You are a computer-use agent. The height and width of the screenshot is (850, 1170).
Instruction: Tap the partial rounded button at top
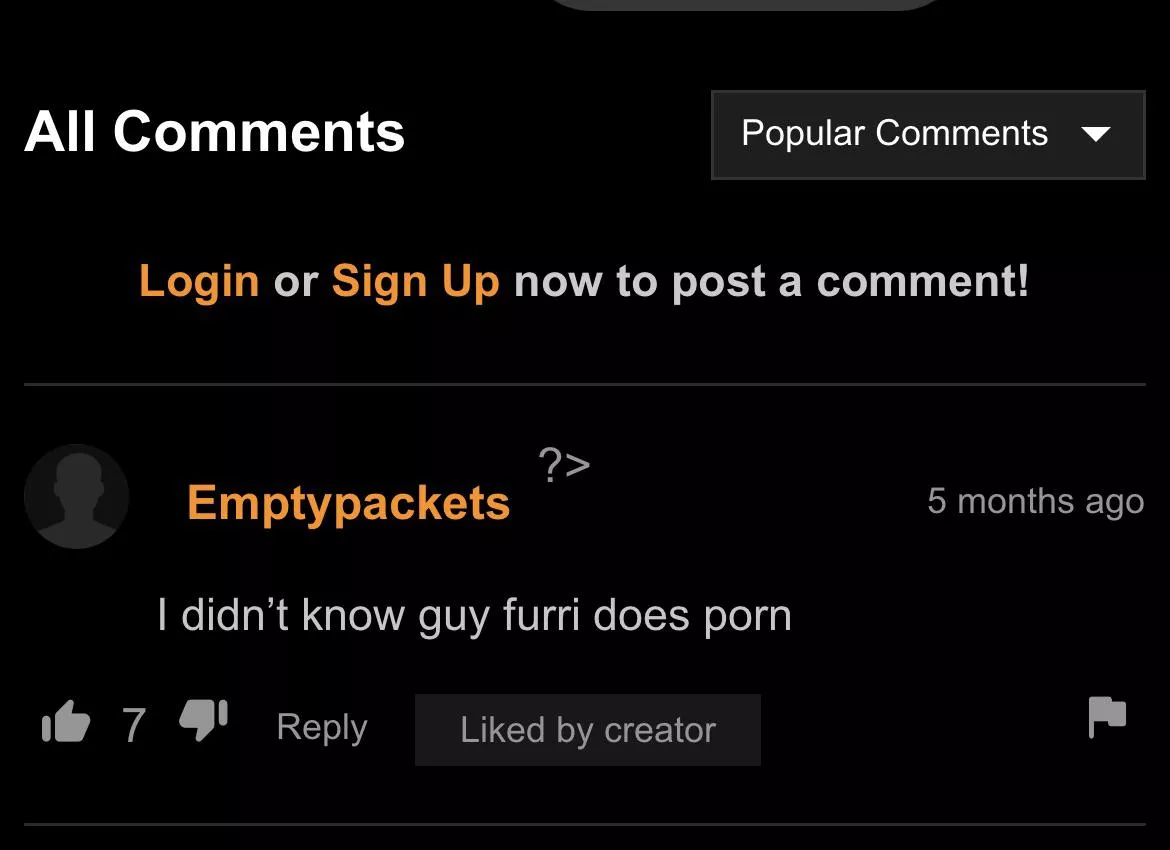point(746,4)
